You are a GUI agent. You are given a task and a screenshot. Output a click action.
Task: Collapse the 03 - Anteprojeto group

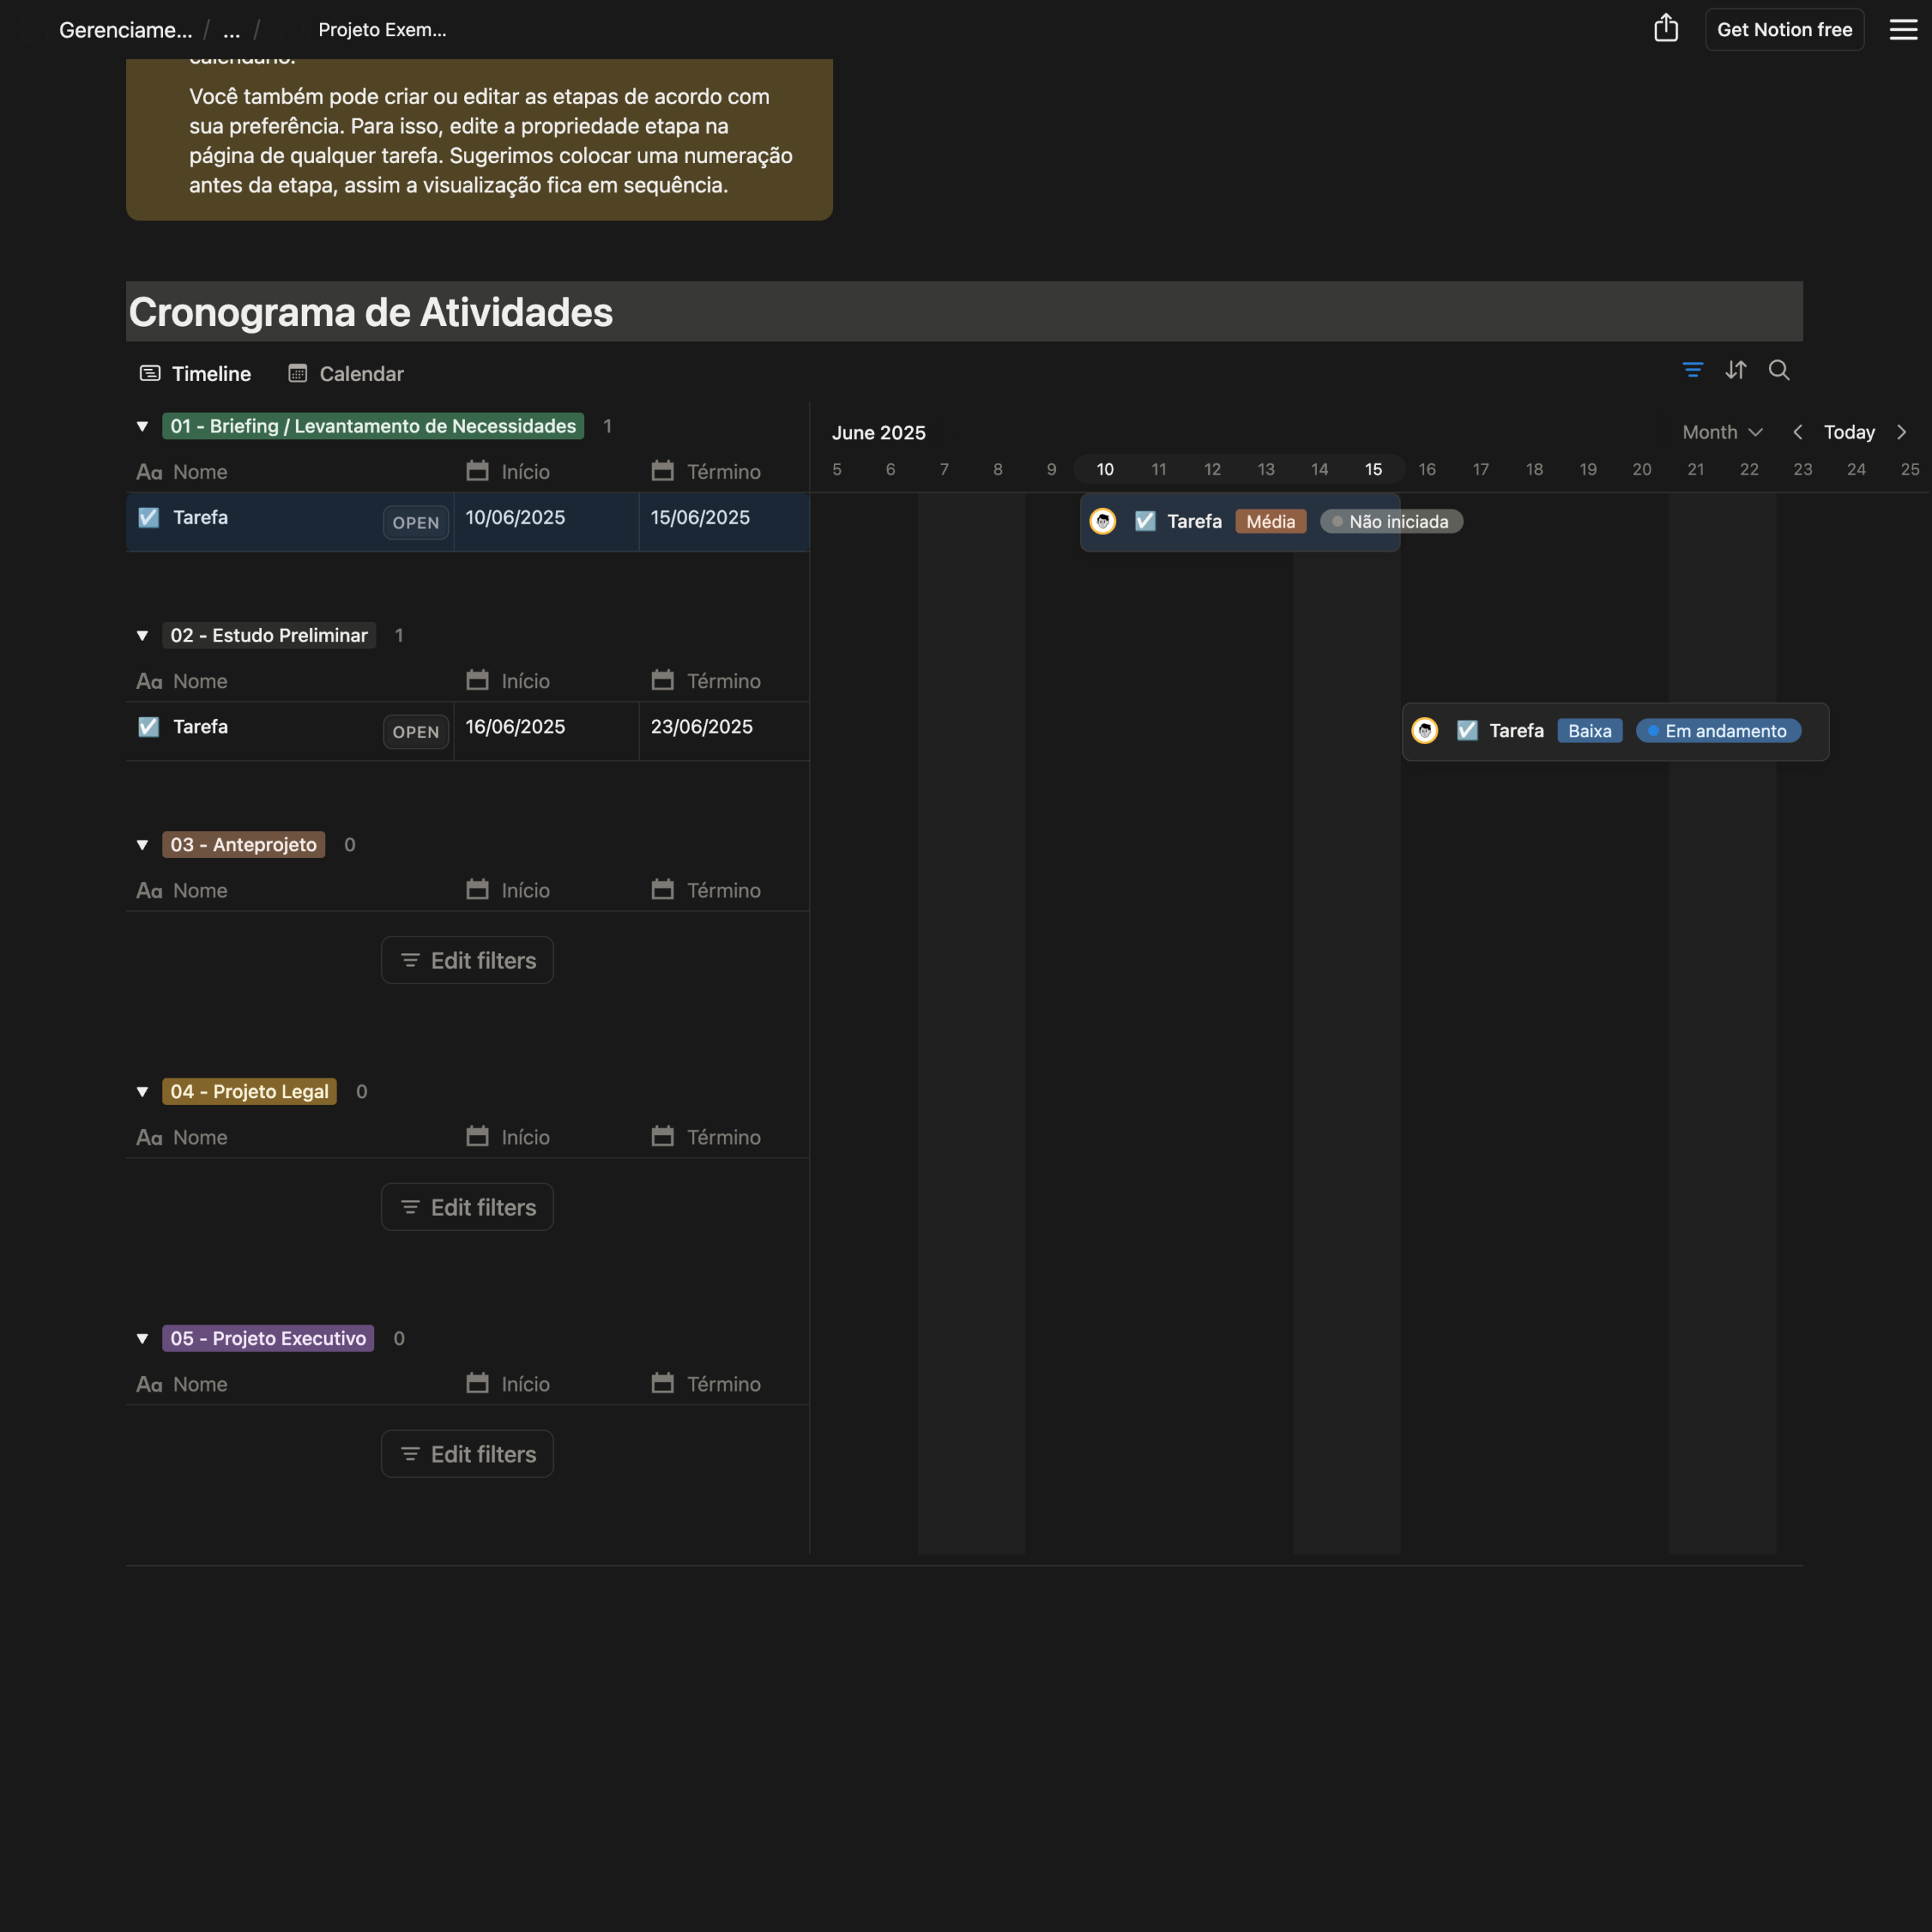[142, 845]
